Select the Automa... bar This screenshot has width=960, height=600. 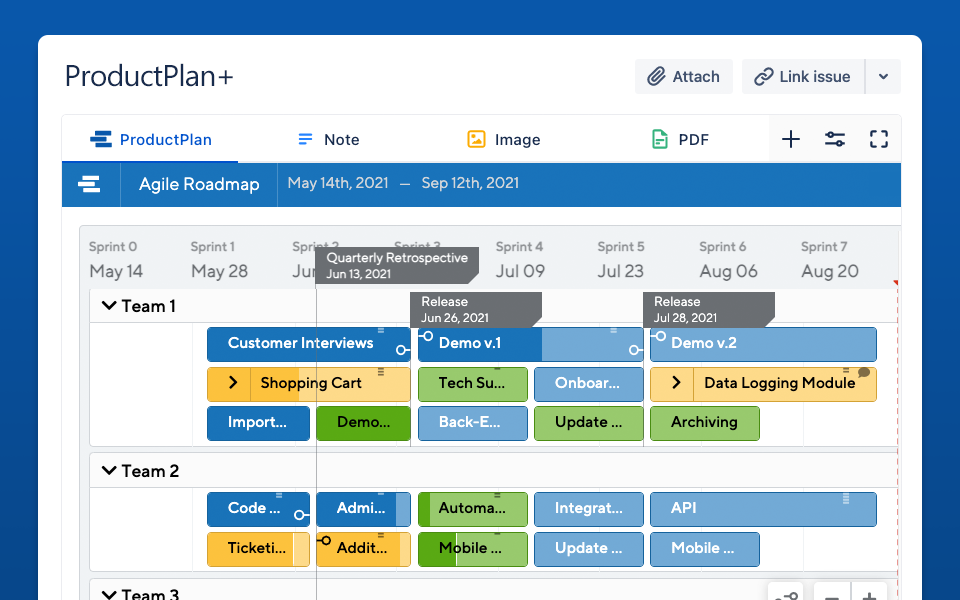point(473,509)
